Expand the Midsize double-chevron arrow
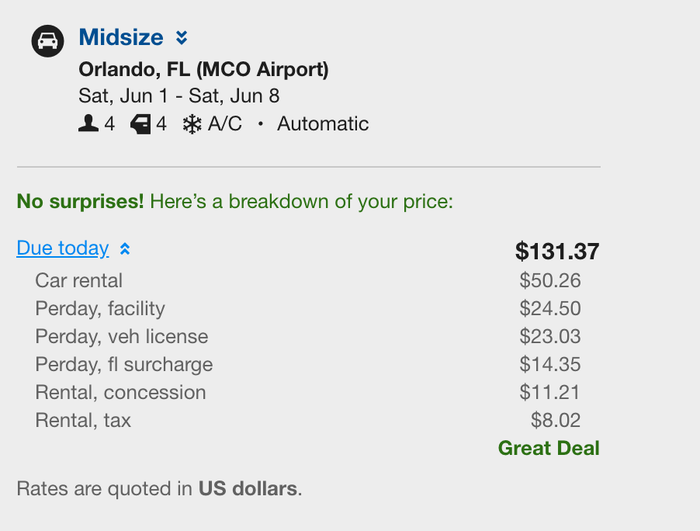 point(181,38)
